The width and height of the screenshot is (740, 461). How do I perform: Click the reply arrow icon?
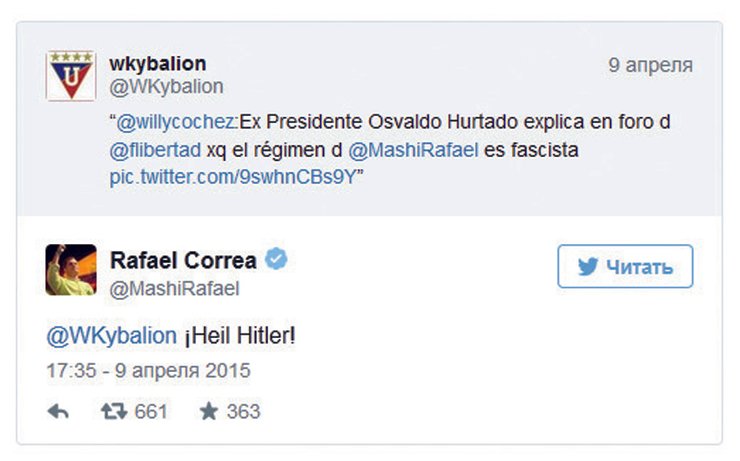[x=58, y=412]
